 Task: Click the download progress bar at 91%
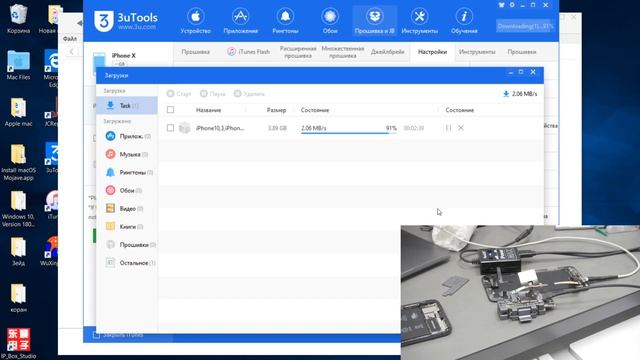point(349,133)
